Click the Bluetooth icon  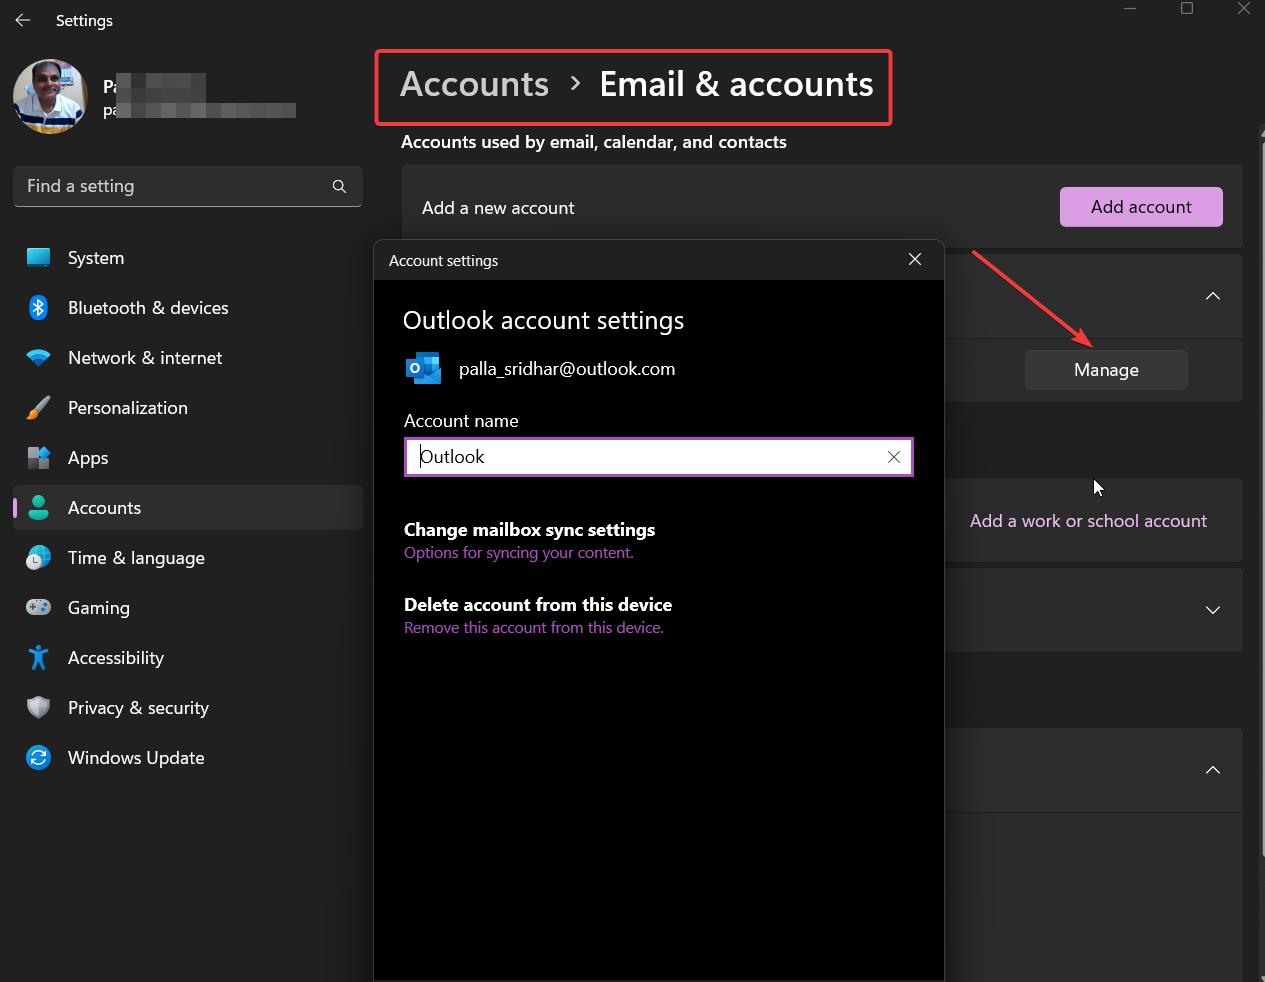point(38,308)
